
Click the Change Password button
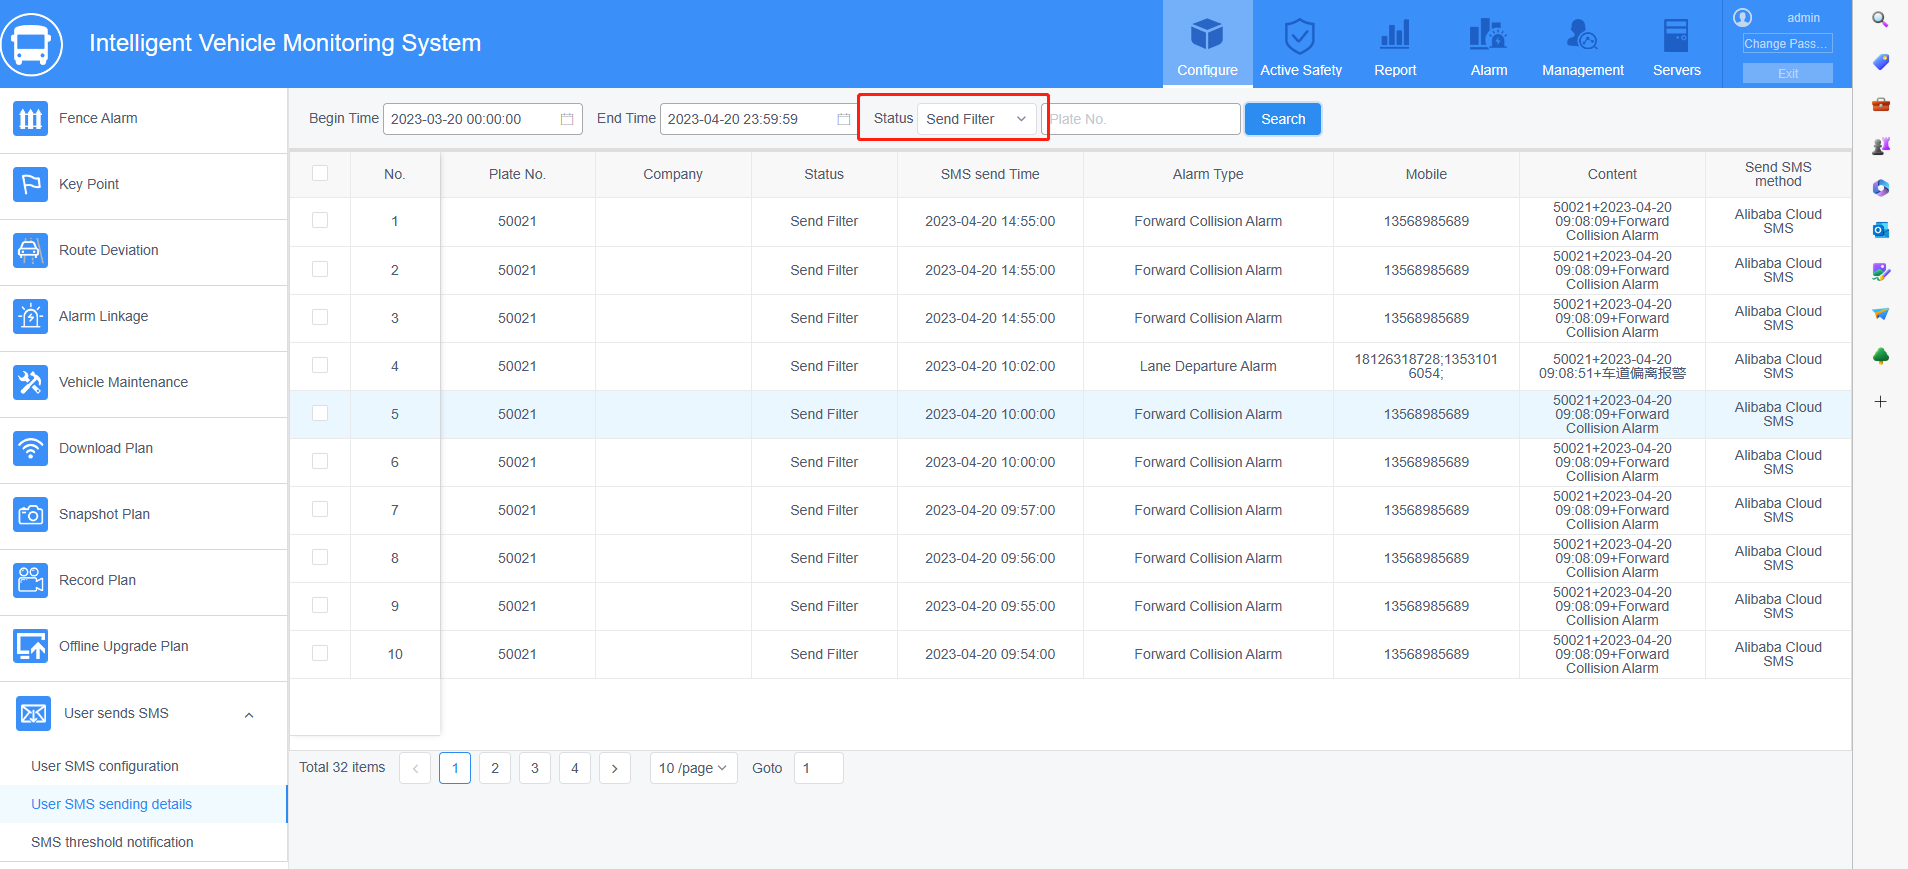click(1788, 44)
